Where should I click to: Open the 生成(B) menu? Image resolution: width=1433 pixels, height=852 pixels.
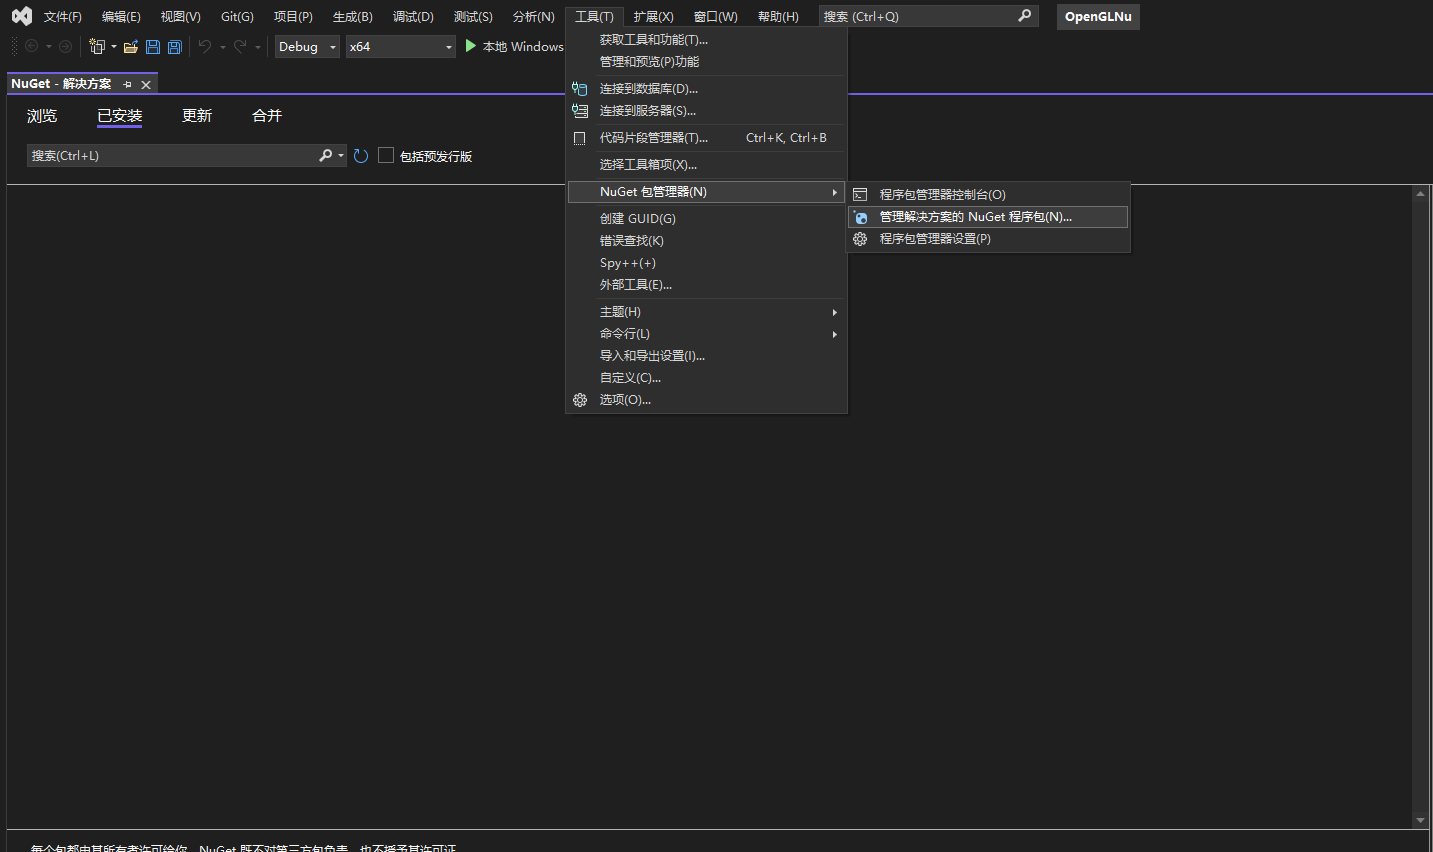click(352, 17)
